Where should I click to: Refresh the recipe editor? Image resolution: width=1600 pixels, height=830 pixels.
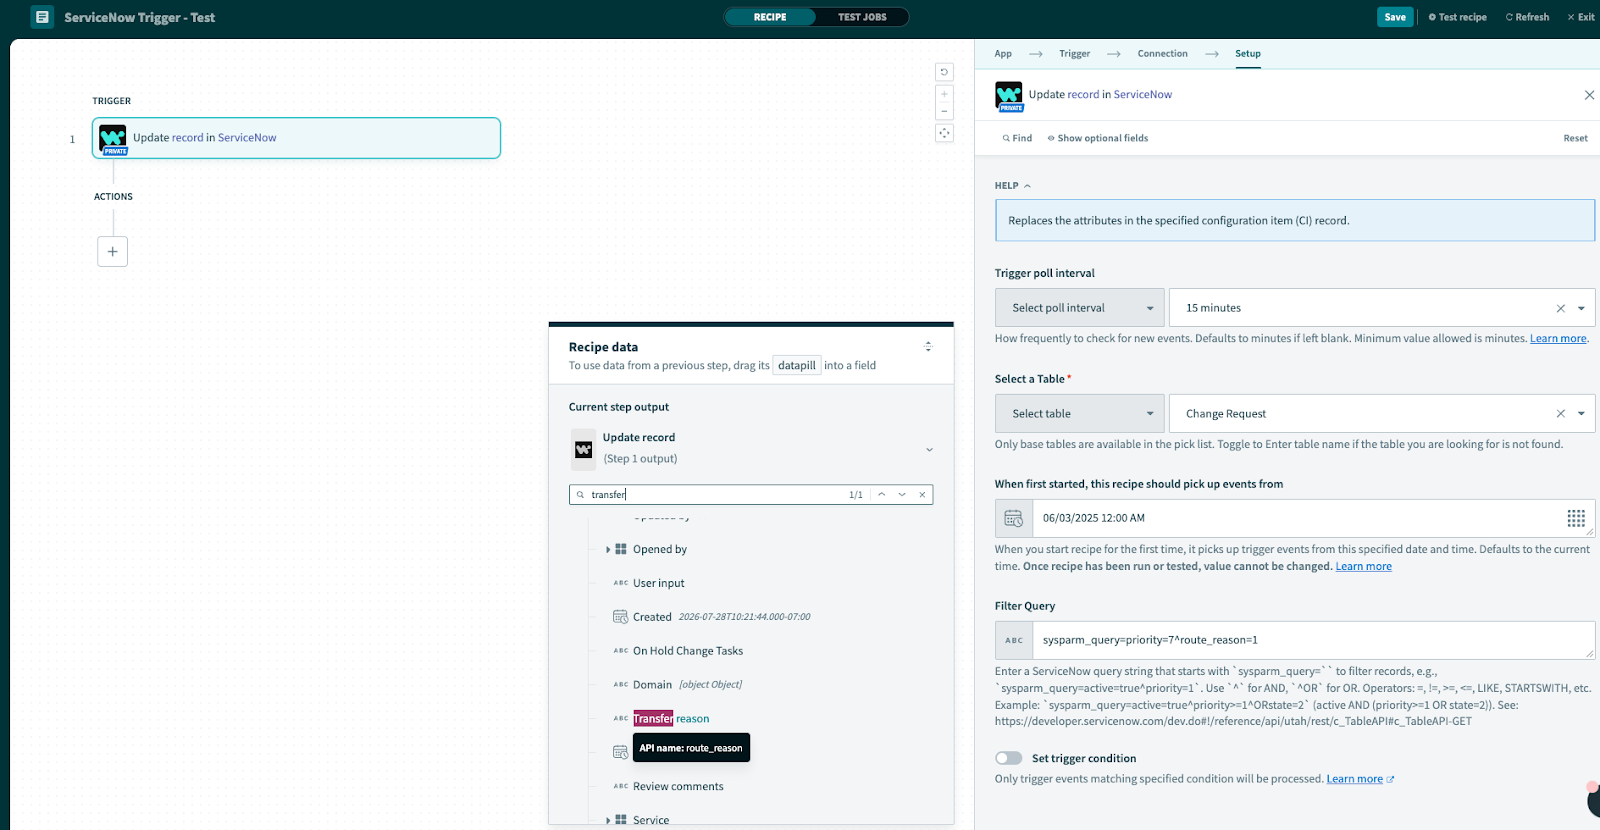(1527, 17)
